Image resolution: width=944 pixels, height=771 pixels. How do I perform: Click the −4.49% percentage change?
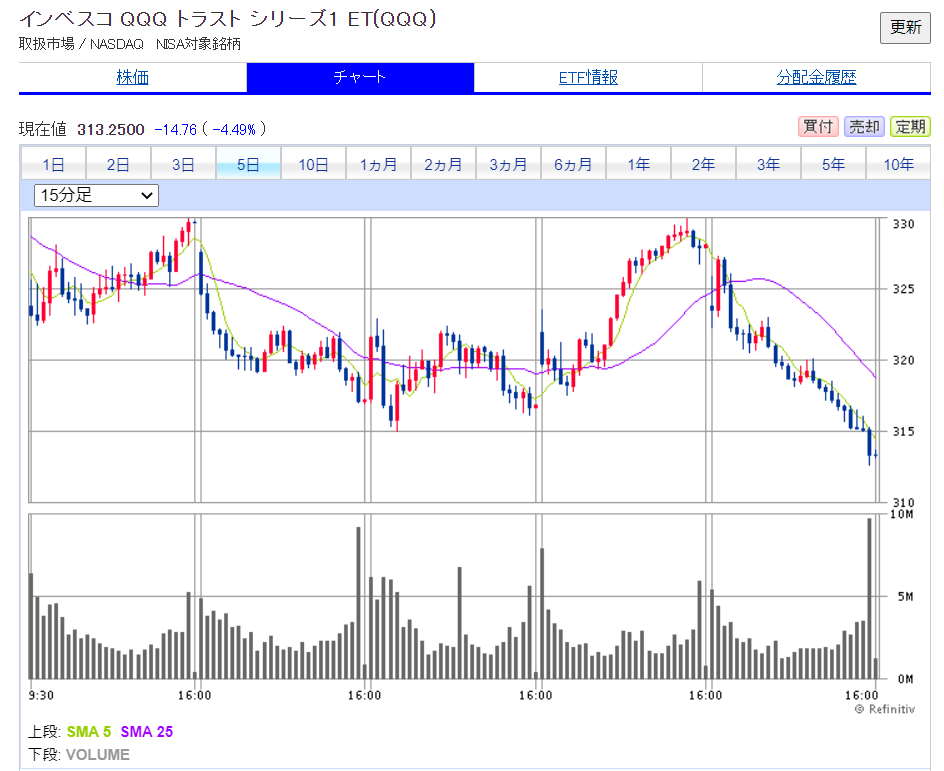pos(234,129)
